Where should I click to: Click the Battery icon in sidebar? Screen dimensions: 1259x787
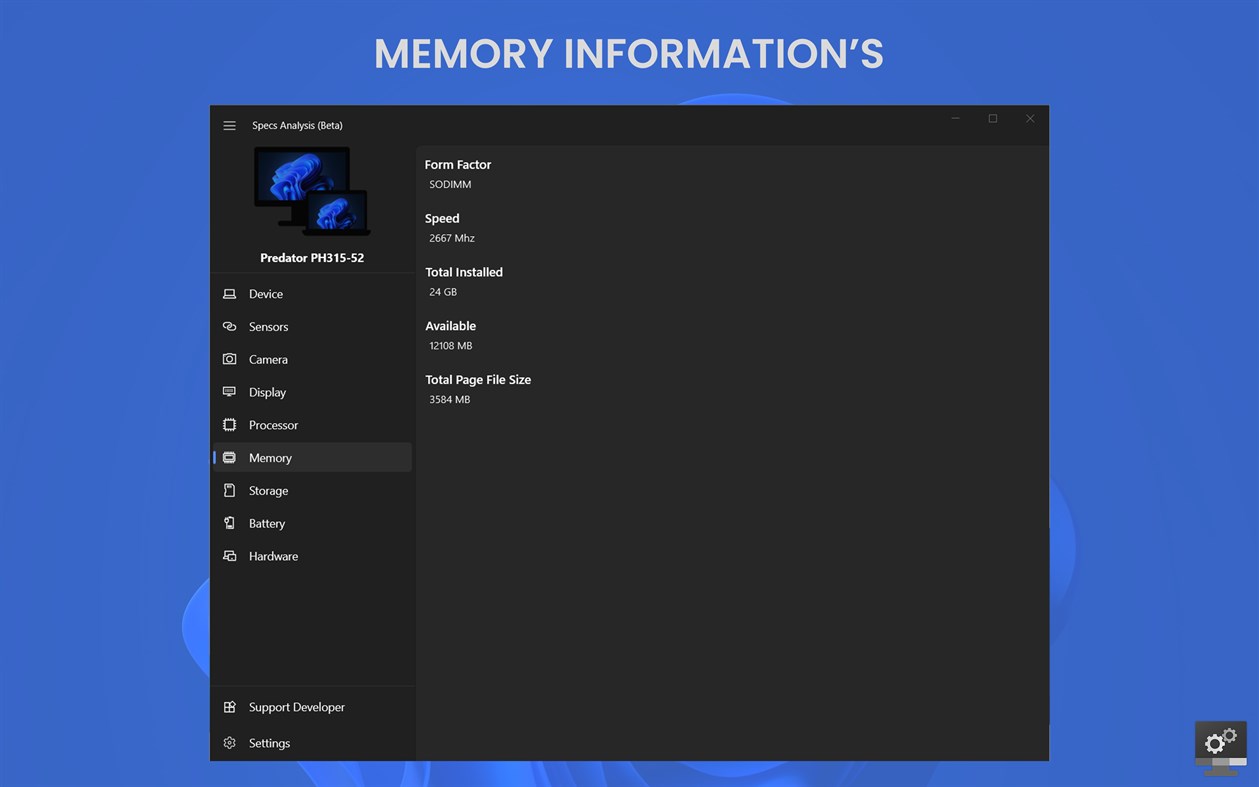(x=231, y=523)
